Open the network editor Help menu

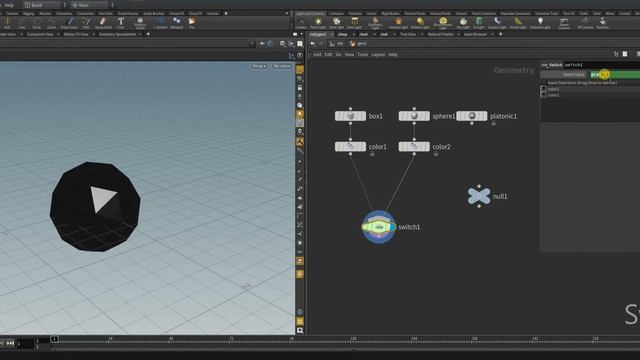(393, 54)
